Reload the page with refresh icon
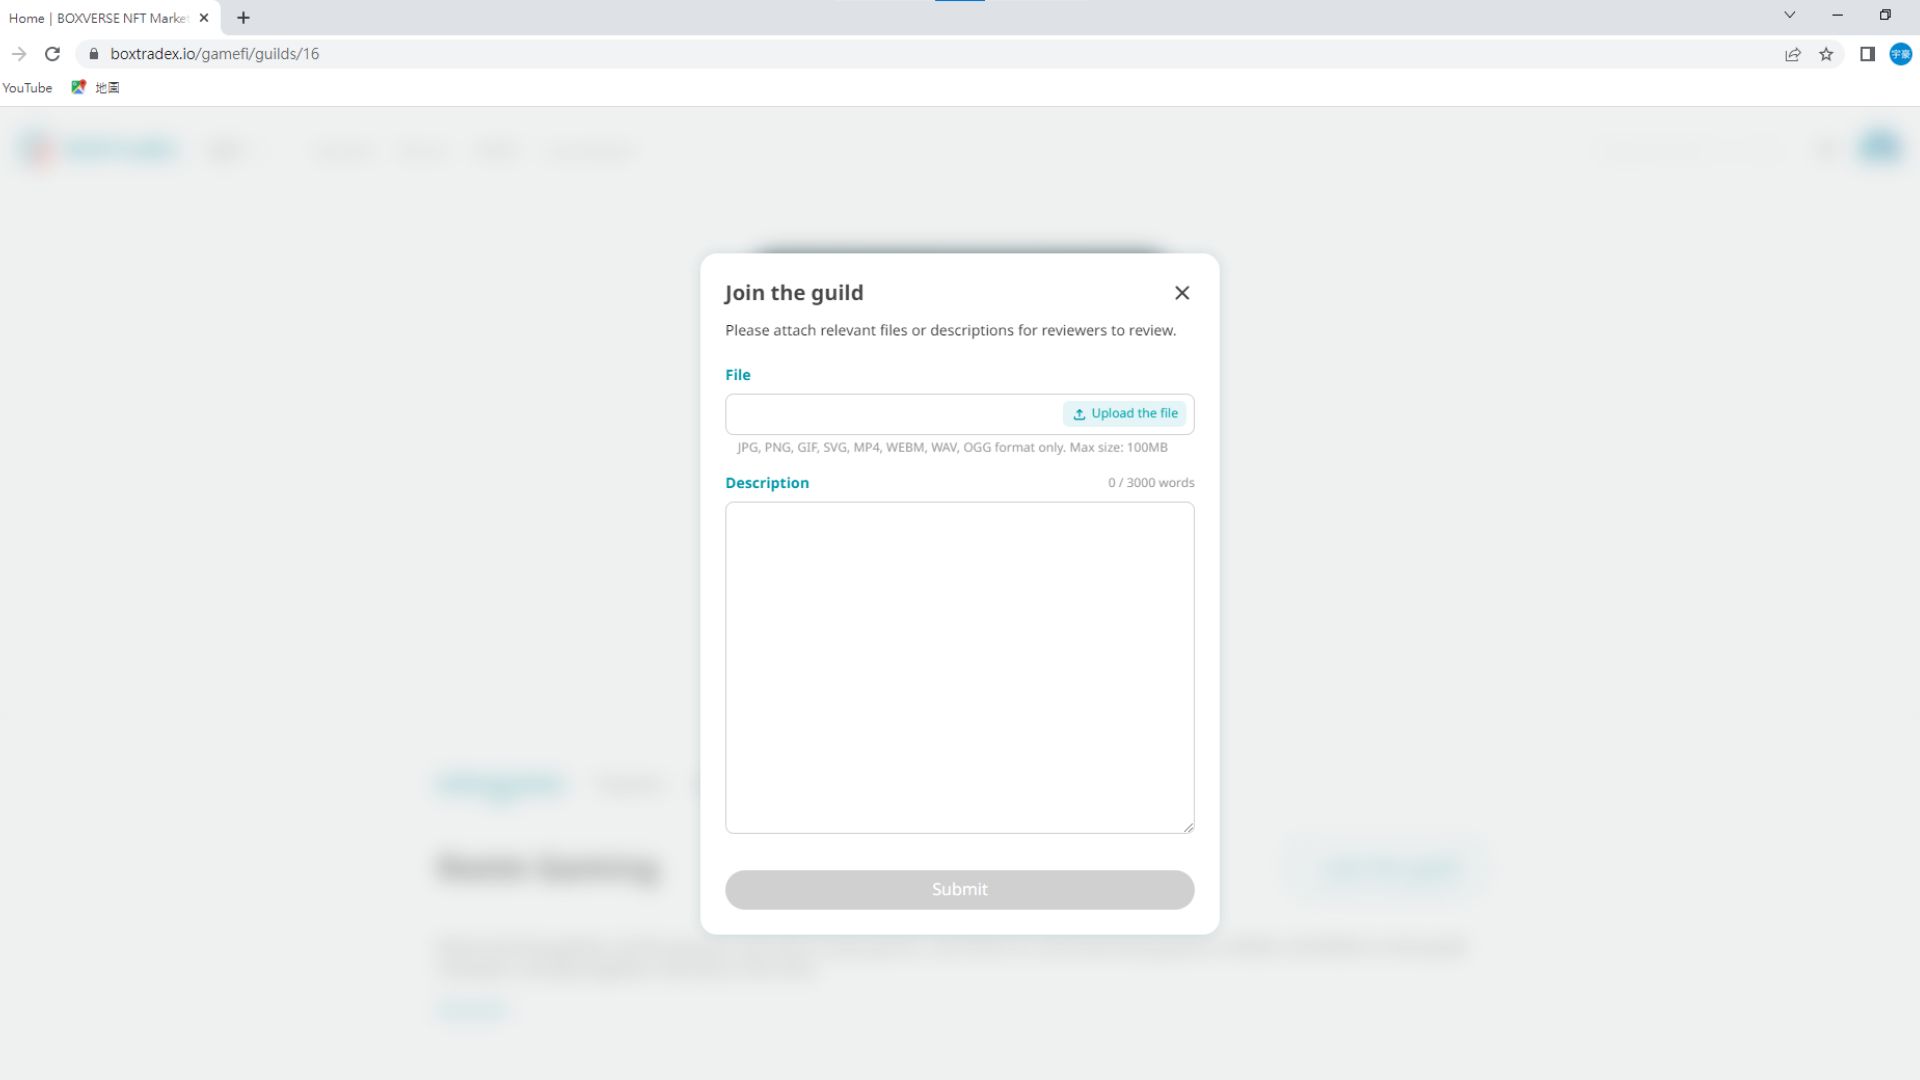Image resolution: width=1920 pixels, height=1080 pixels. 53,54
